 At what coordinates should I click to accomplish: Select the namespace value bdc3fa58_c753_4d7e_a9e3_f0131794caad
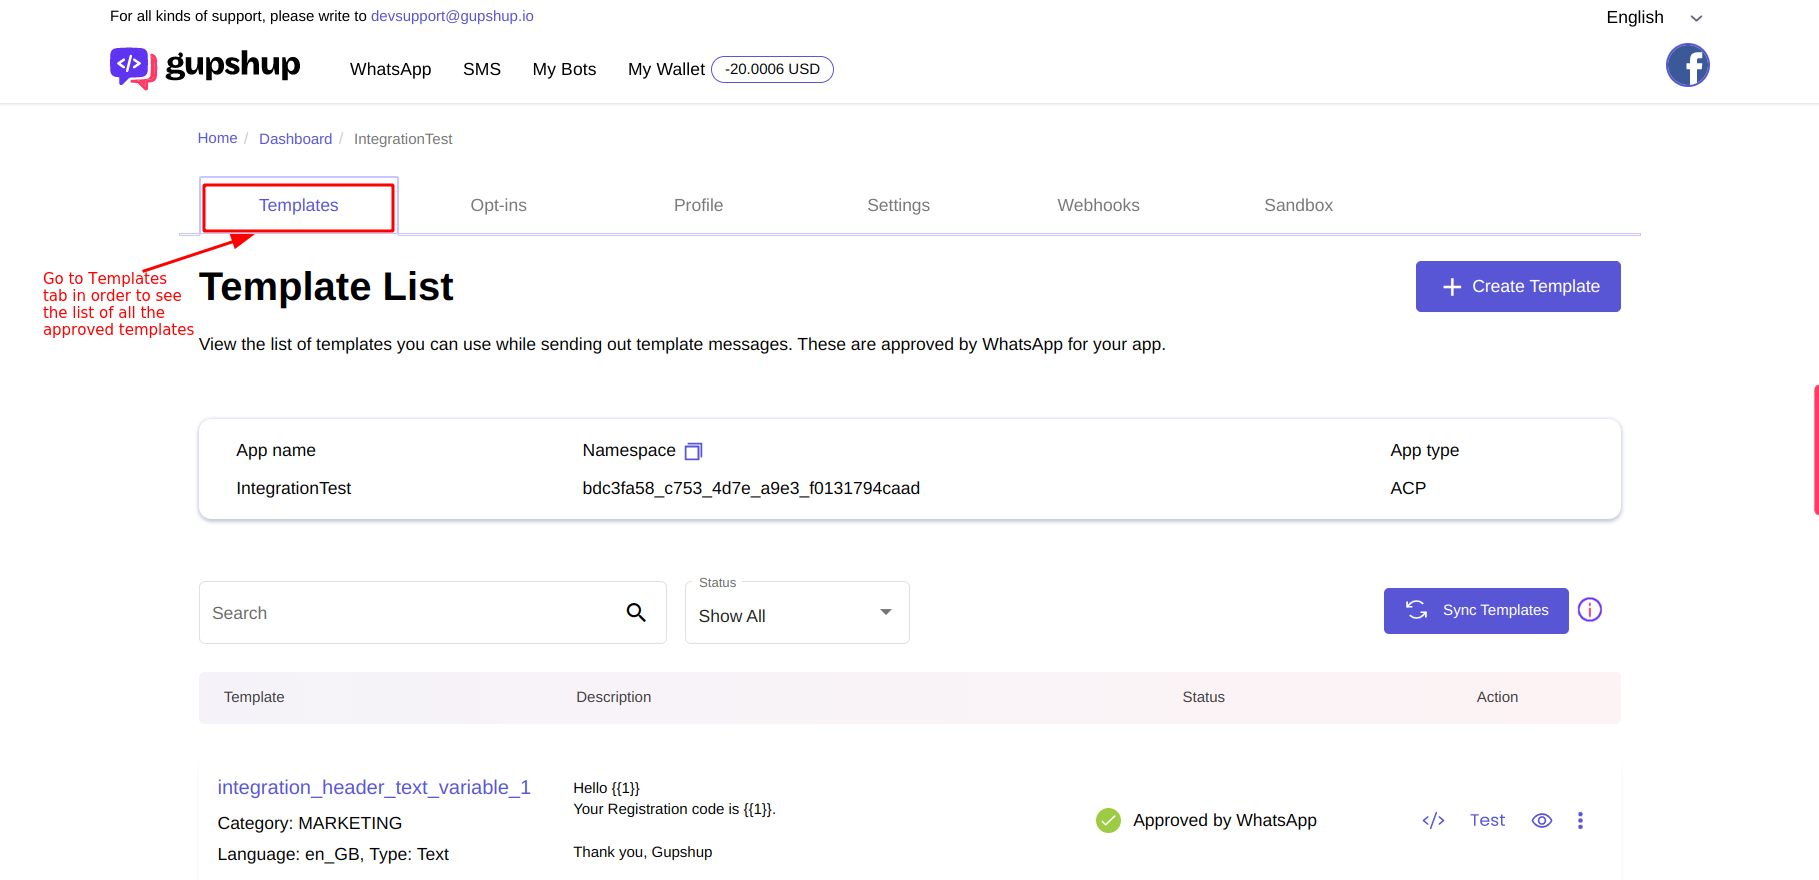751,488
